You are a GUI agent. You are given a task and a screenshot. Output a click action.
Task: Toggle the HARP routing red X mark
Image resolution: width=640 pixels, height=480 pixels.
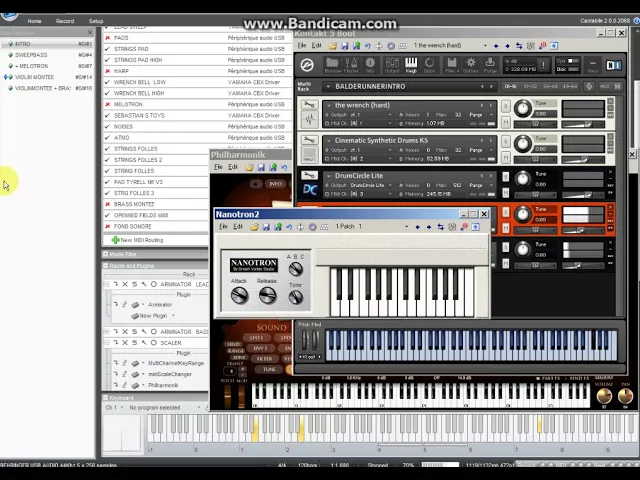(x=107, y=71)
